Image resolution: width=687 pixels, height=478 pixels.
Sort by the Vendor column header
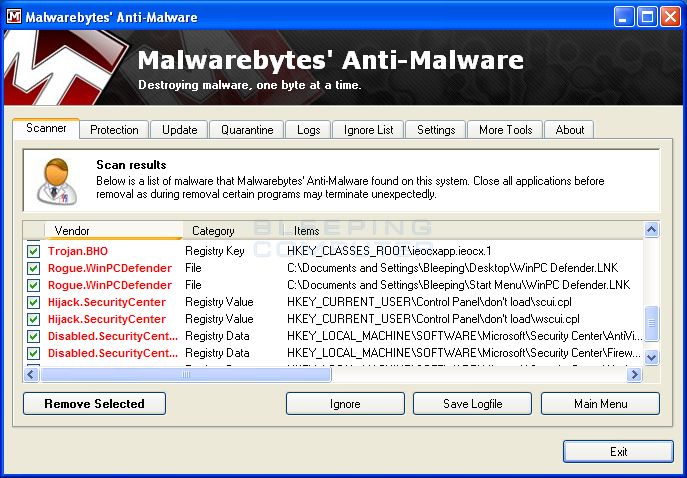pyautogui.click(x=113, y=230)
